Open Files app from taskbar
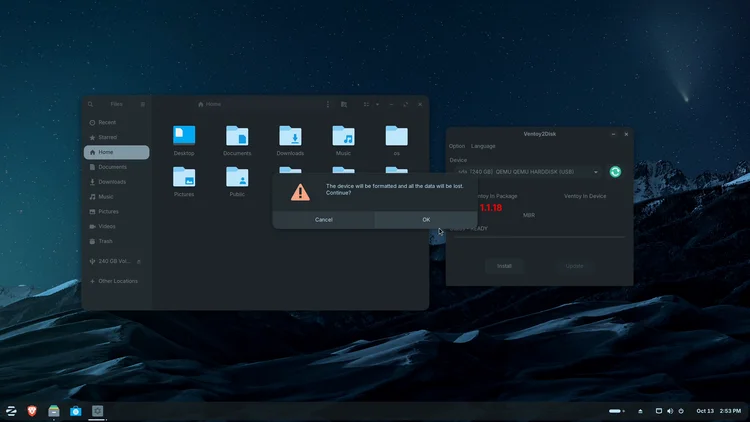 [54, 411]
